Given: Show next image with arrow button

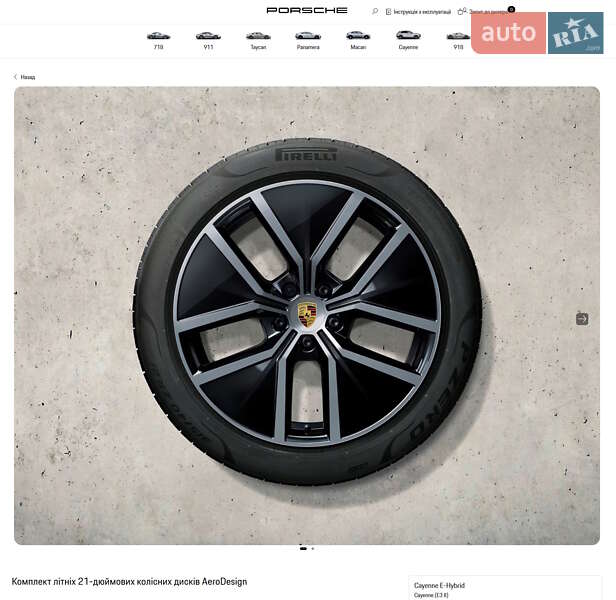Looking at the screenshot, I should coord(582,319).
